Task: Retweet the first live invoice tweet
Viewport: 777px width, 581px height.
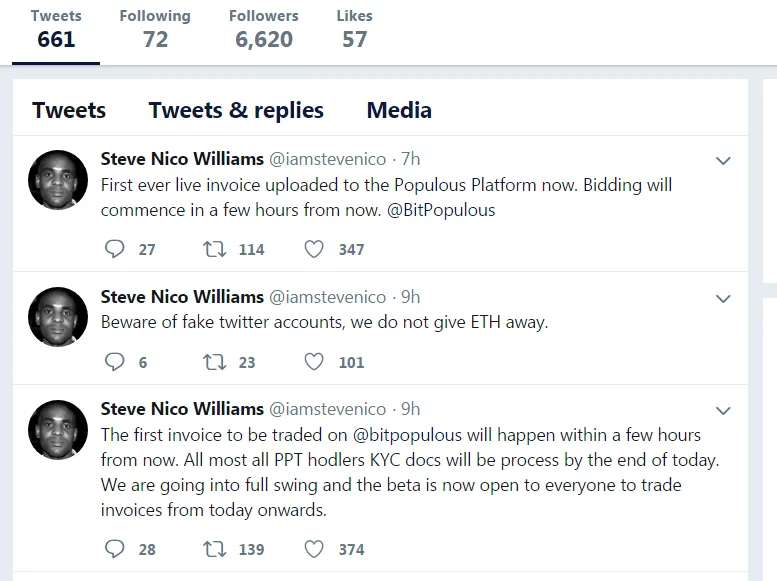Action: tap(215, 248)
